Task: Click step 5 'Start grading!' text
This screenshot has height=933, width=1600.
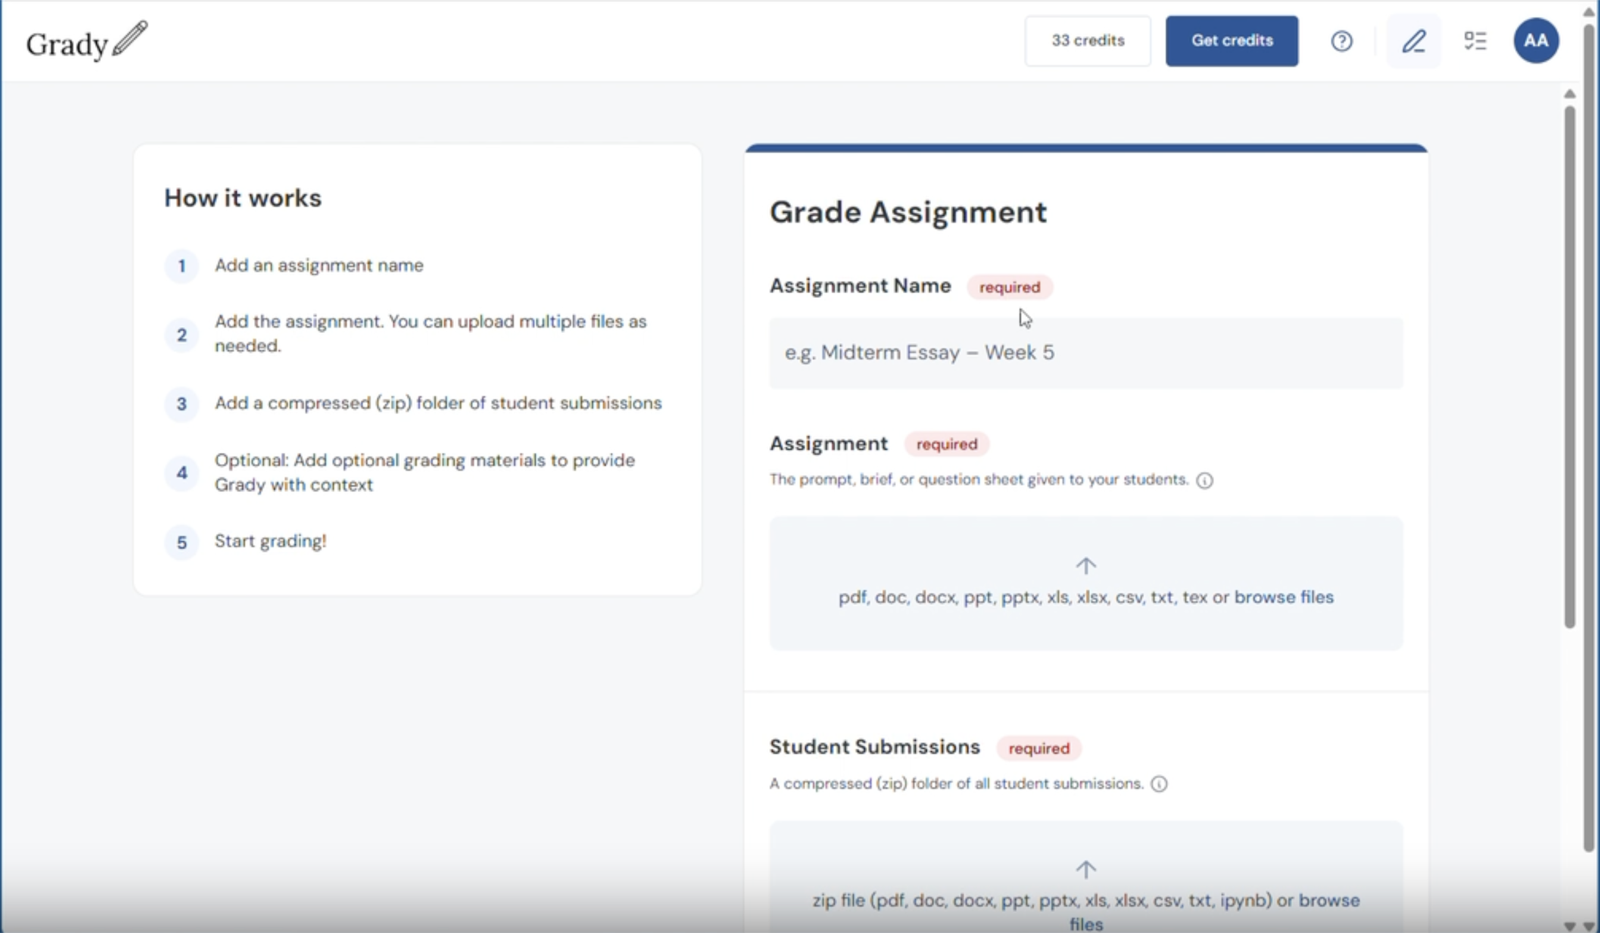Action: [270, 541]
